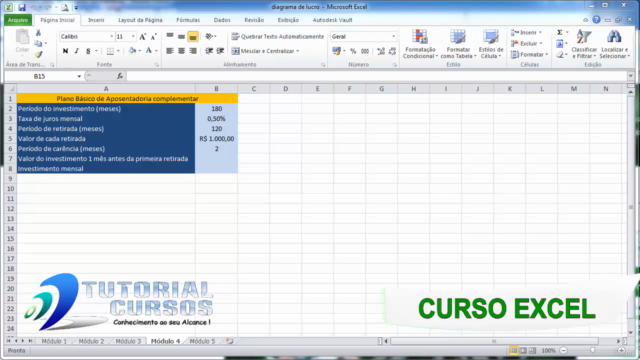Toggle Underline (S) formatting

tap(88, 51)
